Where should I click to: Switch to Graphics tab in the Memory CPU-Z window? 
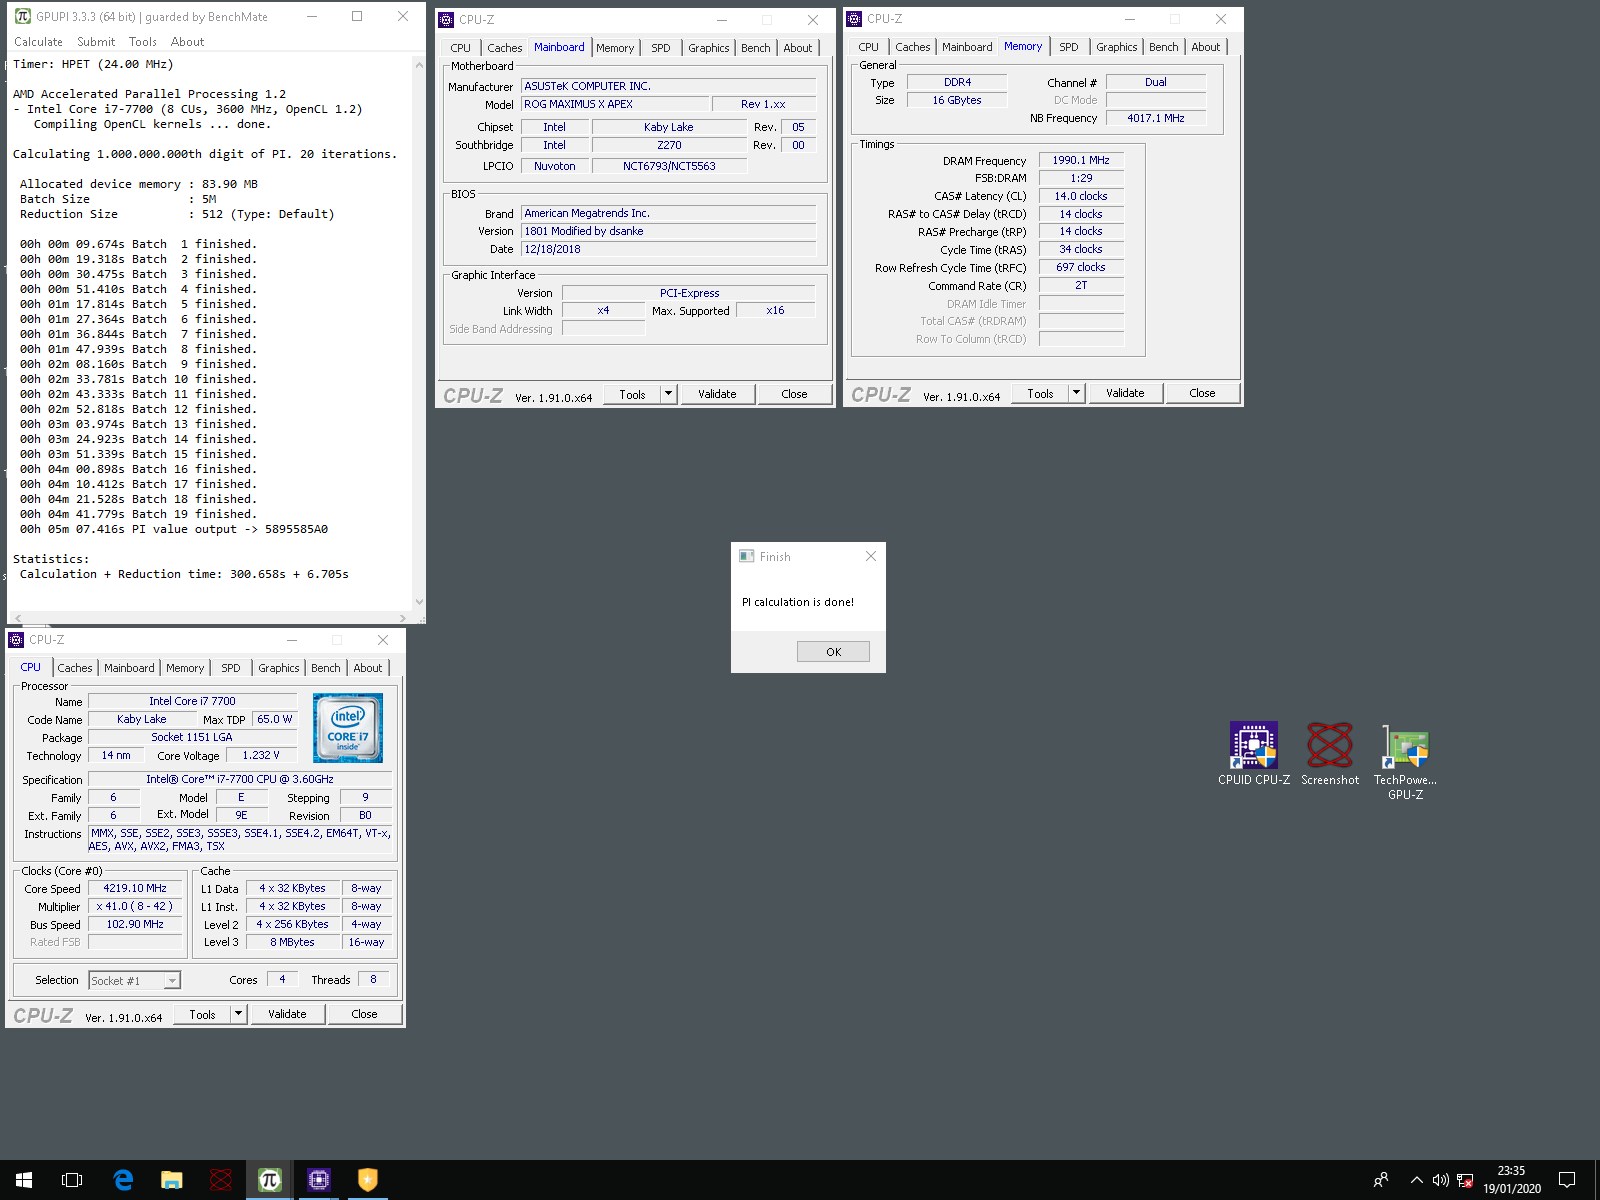(x=1116, y=47)
